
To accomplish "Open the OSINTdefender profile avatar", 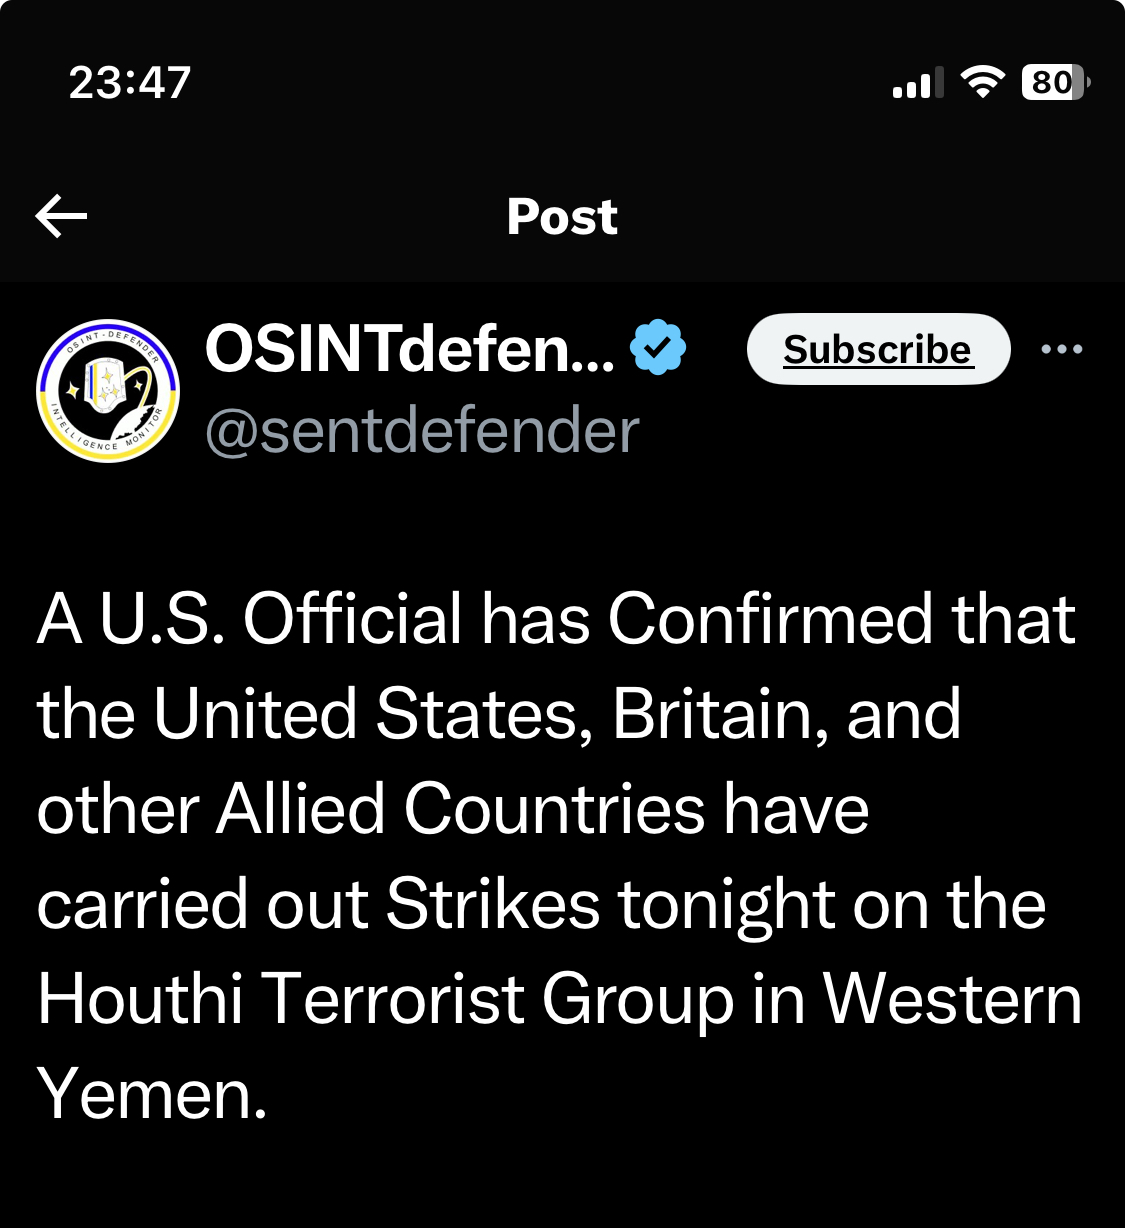I will (108, 391).
